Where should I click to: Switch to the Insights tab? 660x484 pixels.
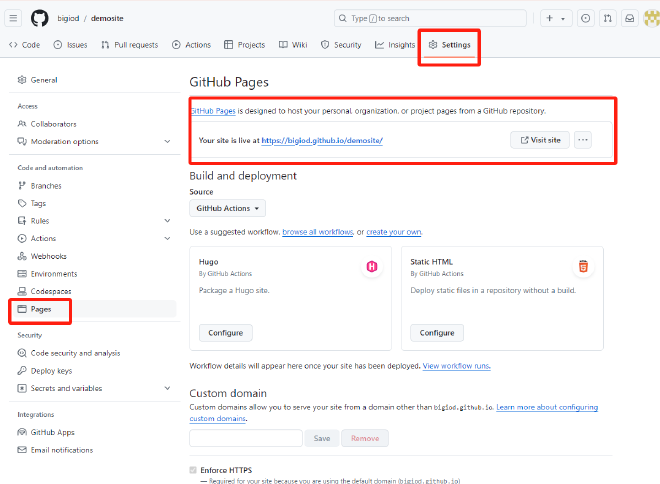pos(395,45)
